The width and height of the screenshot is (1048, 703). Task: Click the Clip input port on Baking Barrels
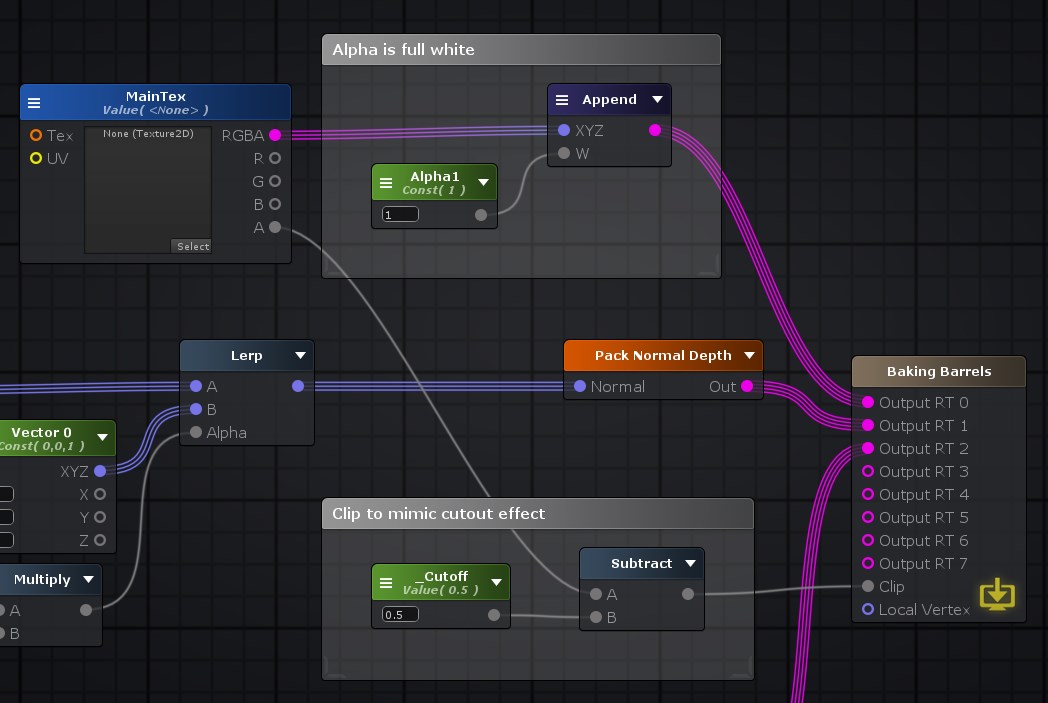coord(868,587)
